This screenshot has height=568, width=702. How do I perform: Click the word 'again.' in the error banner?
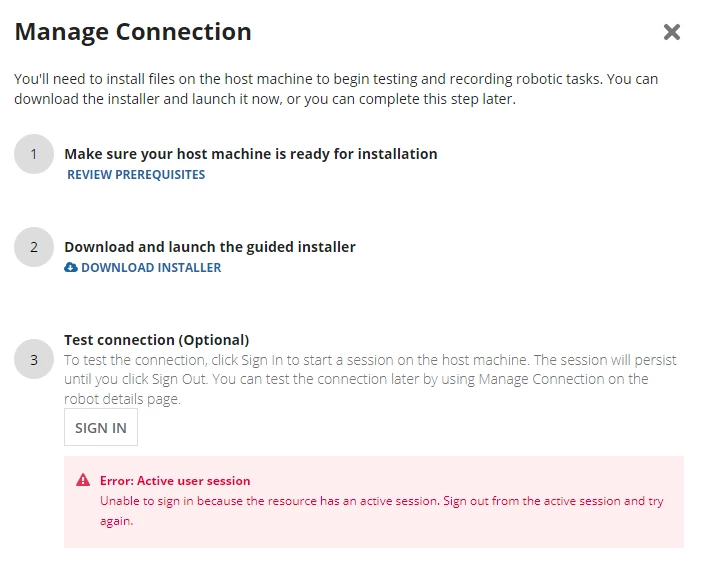click(116, 521)
